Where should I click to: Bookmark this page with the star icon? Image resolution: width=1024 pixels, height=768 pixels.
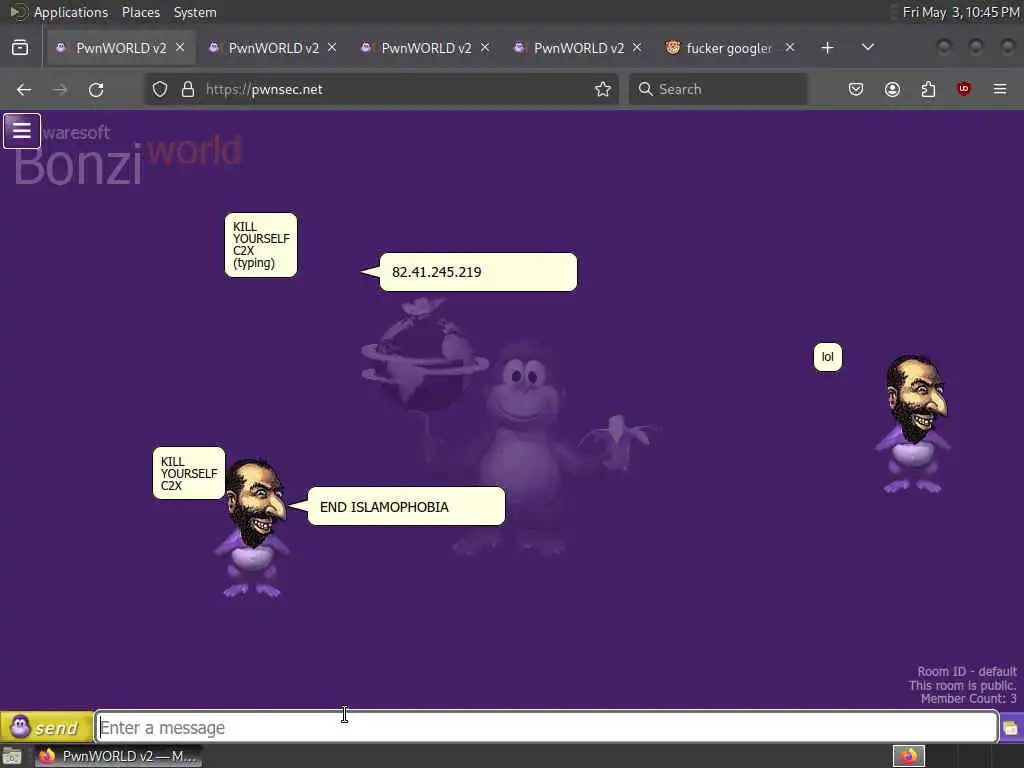click(603, 89)
